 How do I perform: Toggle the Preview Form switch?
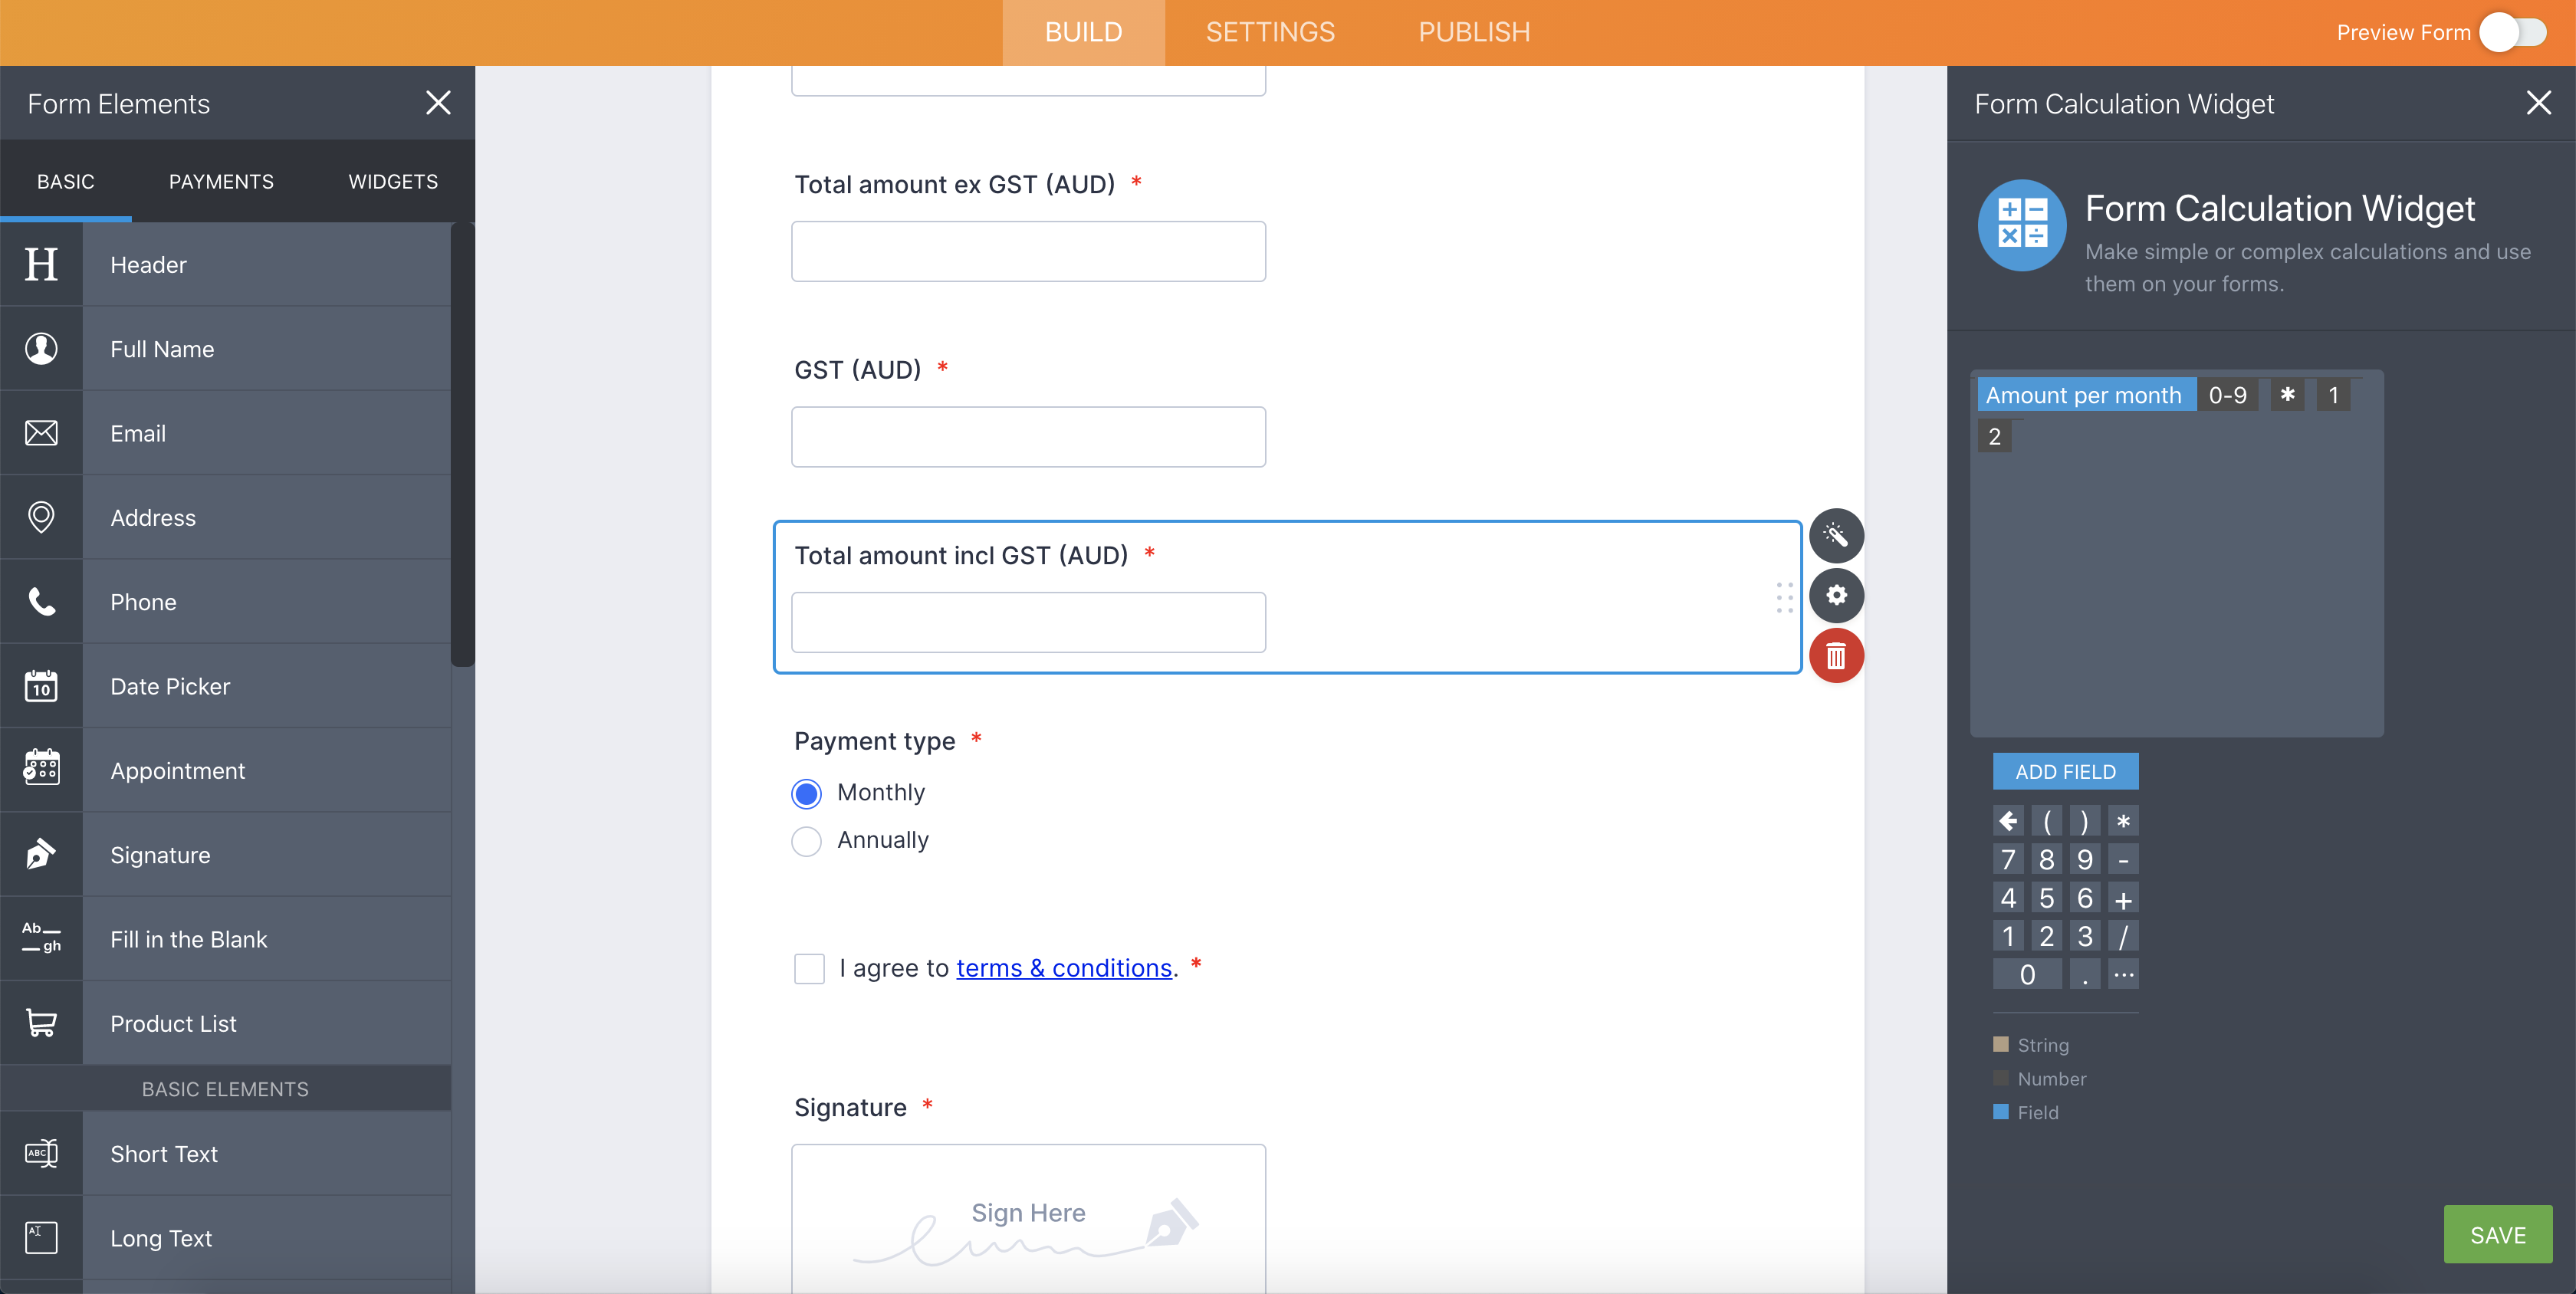[x=2513, y=32]
